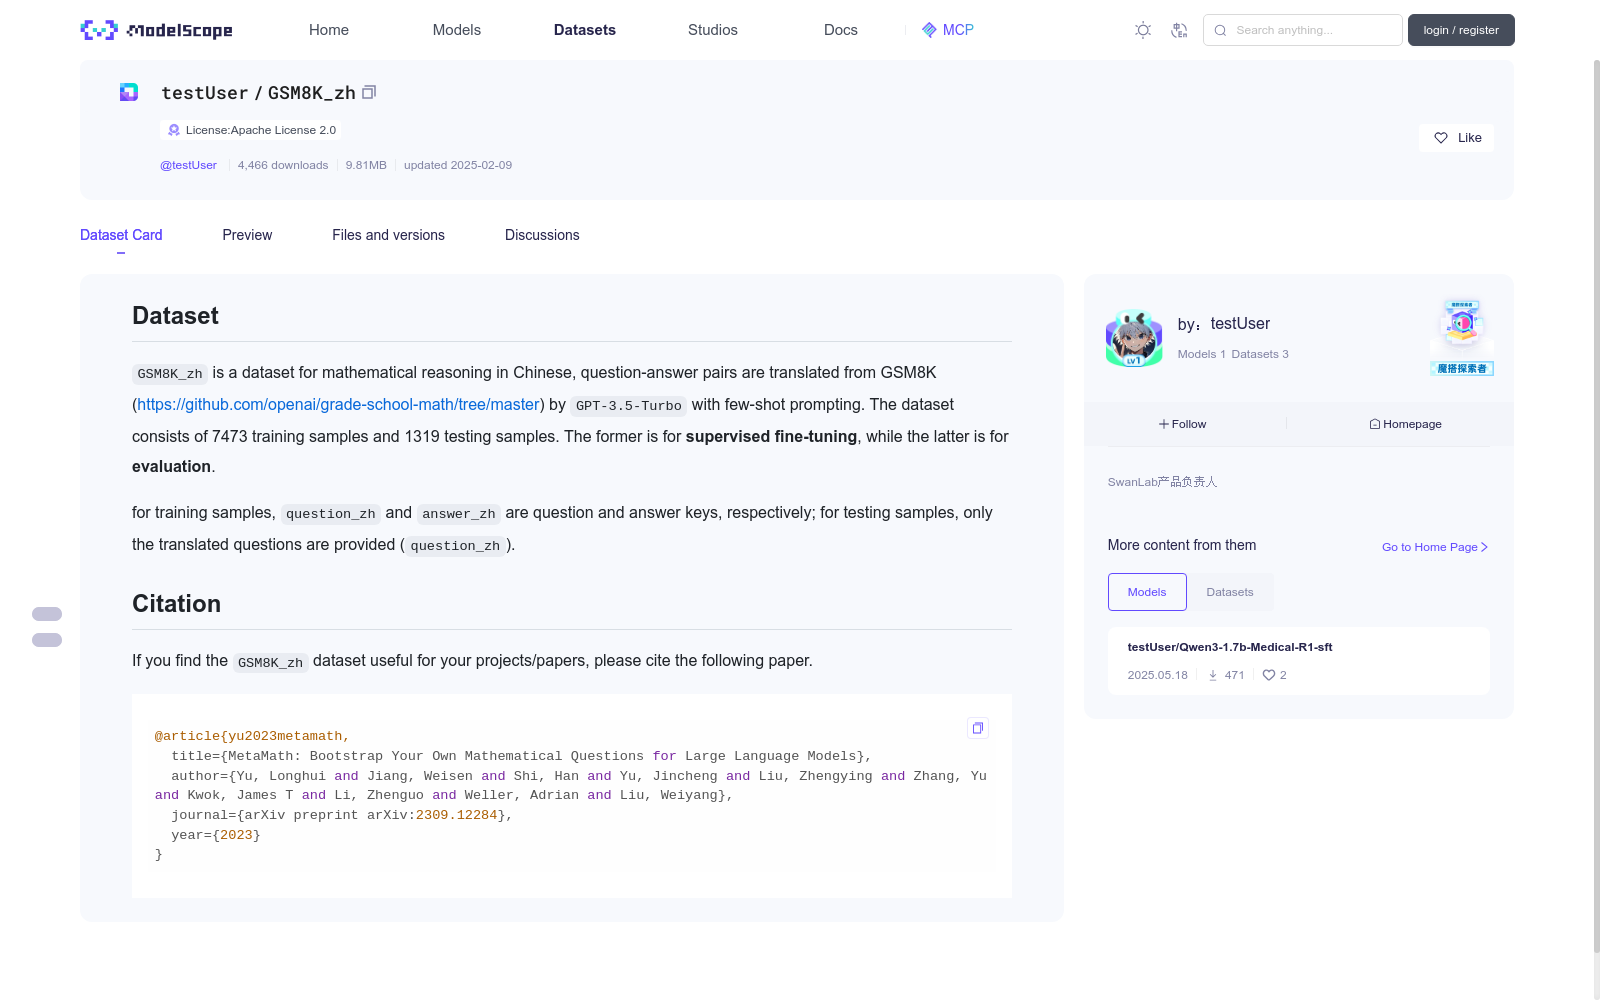Click '4,466 downloads' text
The image size is (1600, 1000).
tap(283, 165)
